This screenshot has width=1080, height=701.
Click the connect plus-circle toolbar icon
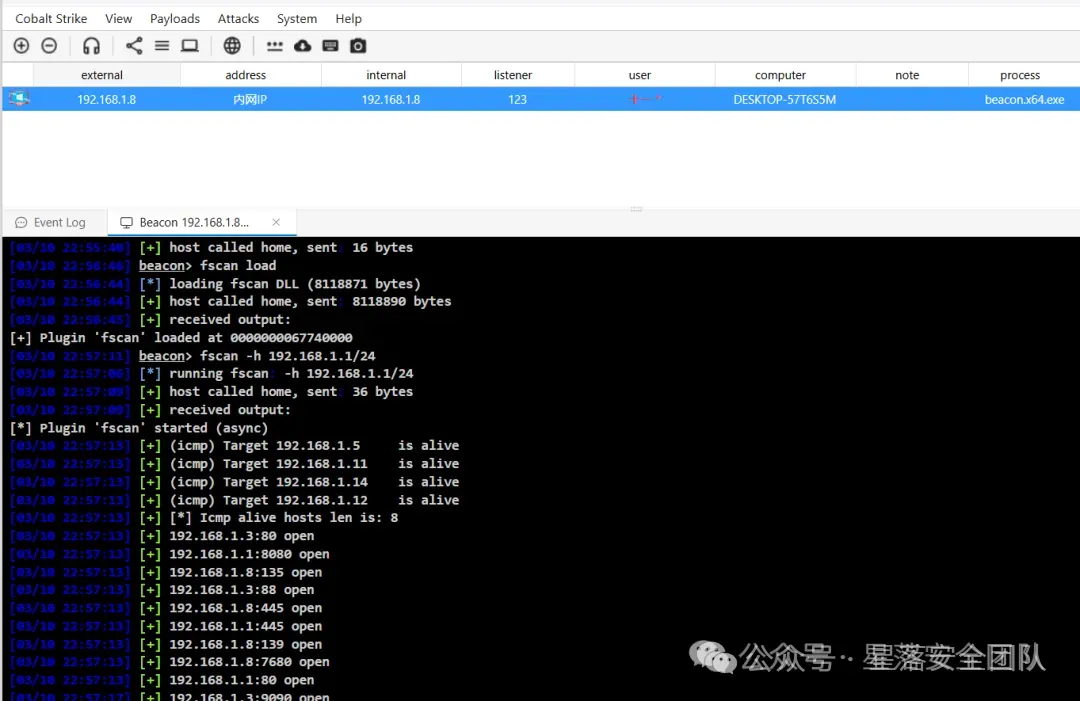(21, 45)
